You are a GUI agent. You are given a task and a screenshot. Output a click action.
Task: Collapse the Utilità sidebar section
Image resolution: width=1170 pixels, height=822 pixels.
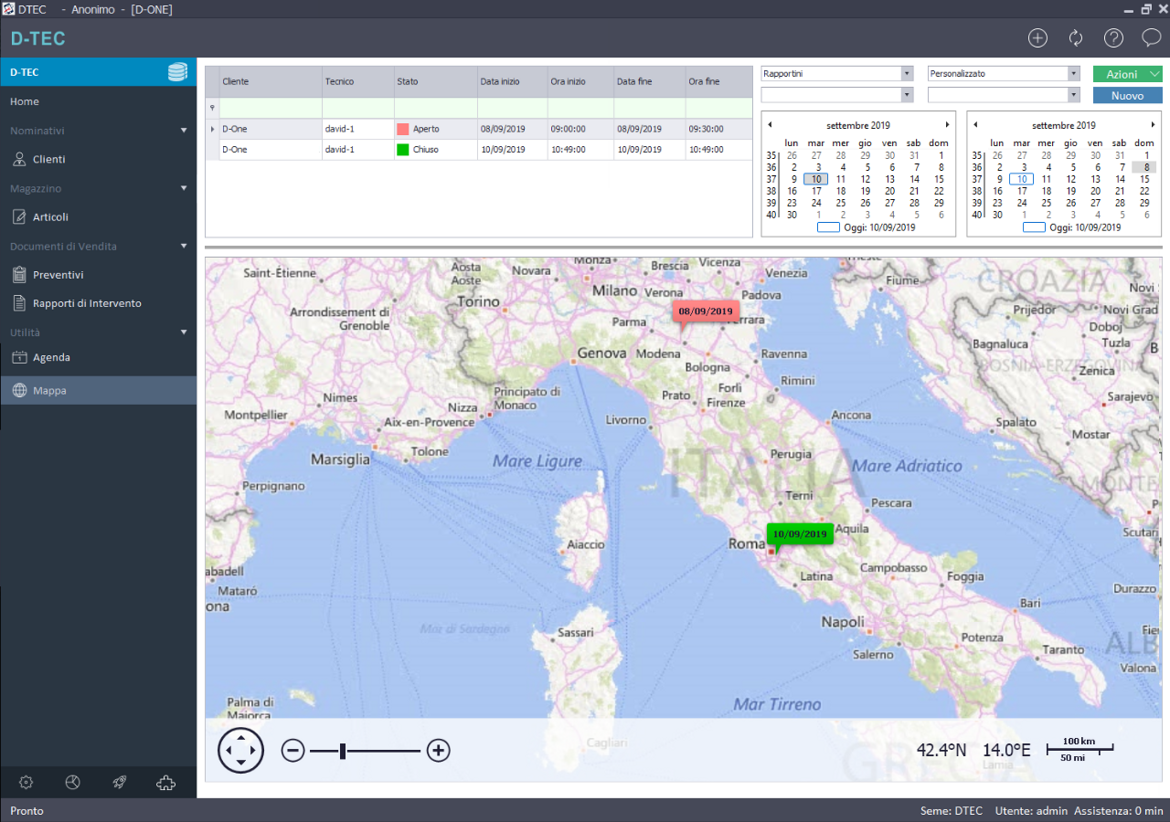click(x=183, y=332)
